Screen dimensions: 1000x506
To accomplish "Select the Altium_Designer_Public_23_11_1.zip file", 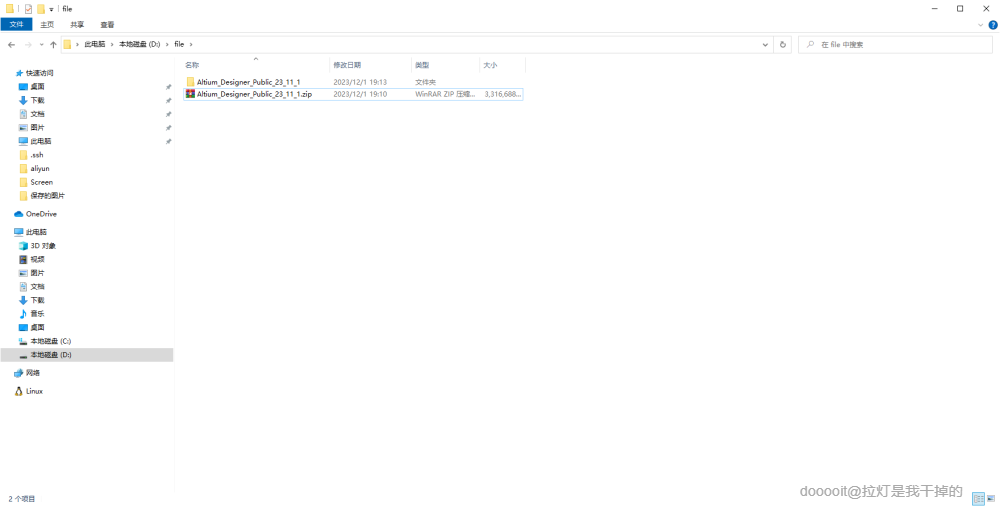I will click(254, 94).
